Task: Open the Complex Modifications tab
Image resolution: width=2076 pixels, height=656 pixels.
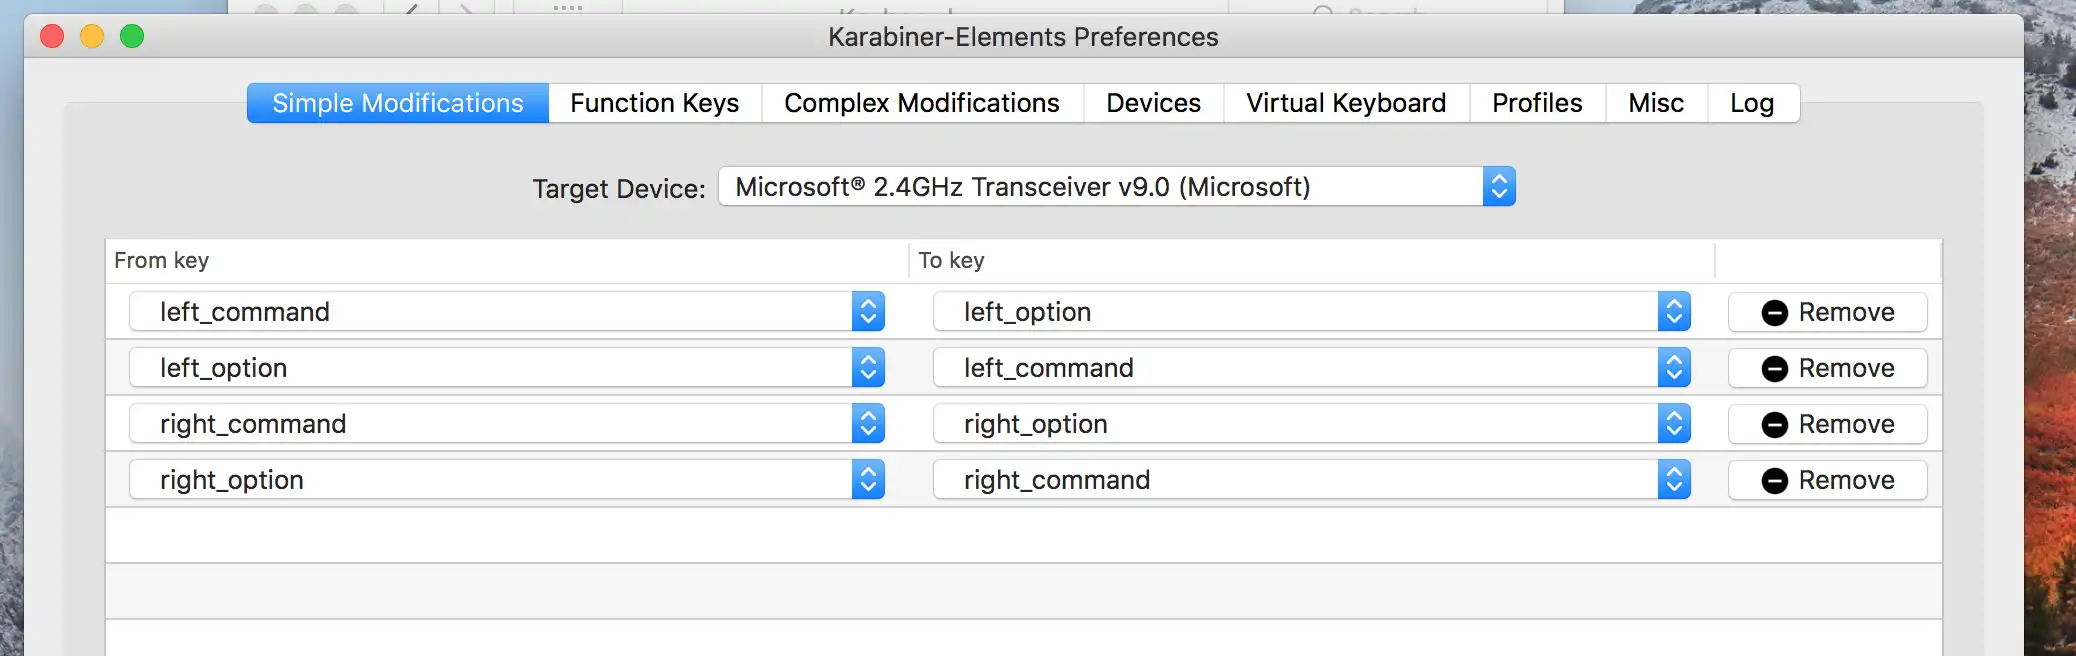Action: (x=921, y=103)
